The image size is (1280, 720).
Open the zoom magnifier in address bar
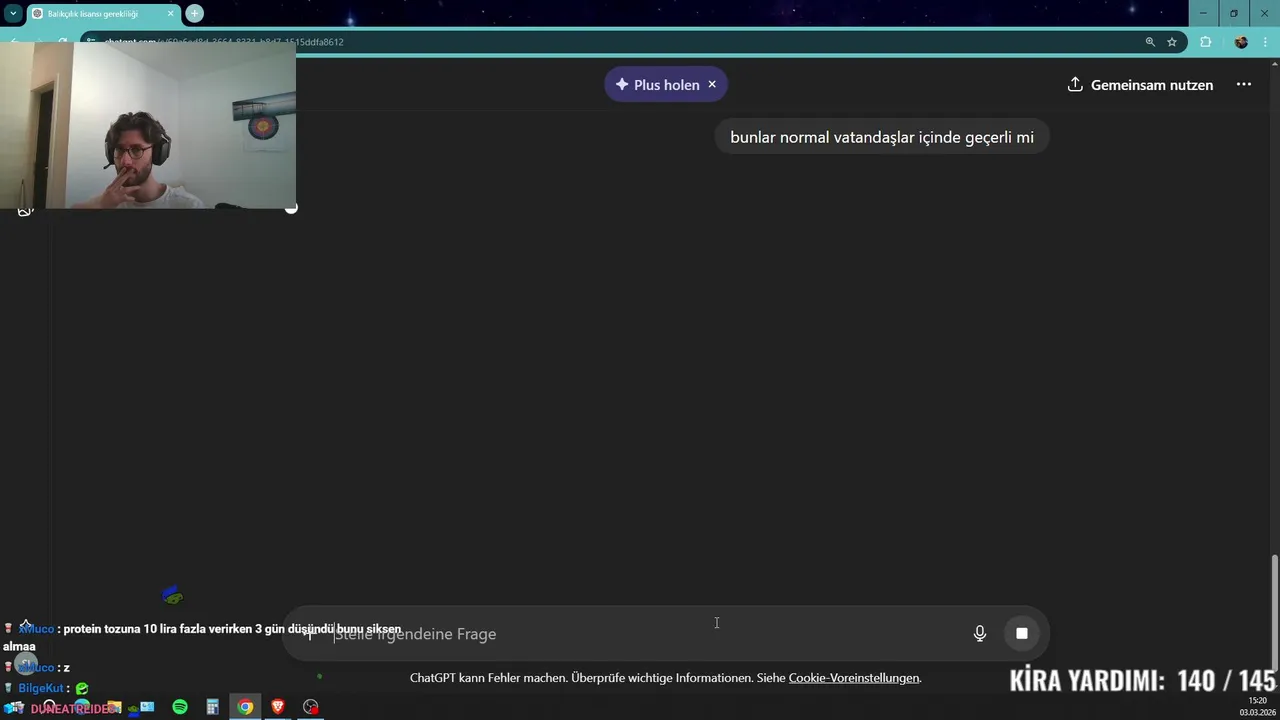coord(1150,42)
